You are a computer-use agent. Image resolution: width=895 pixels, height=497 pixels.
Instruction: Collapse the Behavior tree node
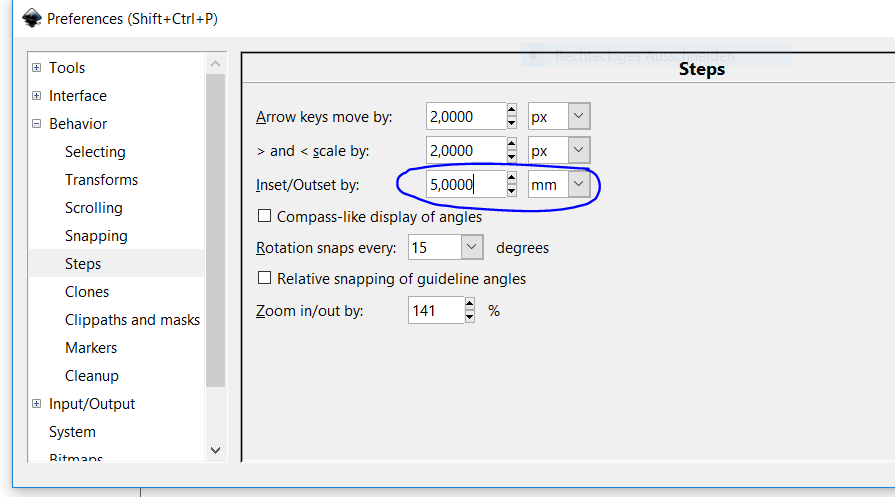pos(37,123)
